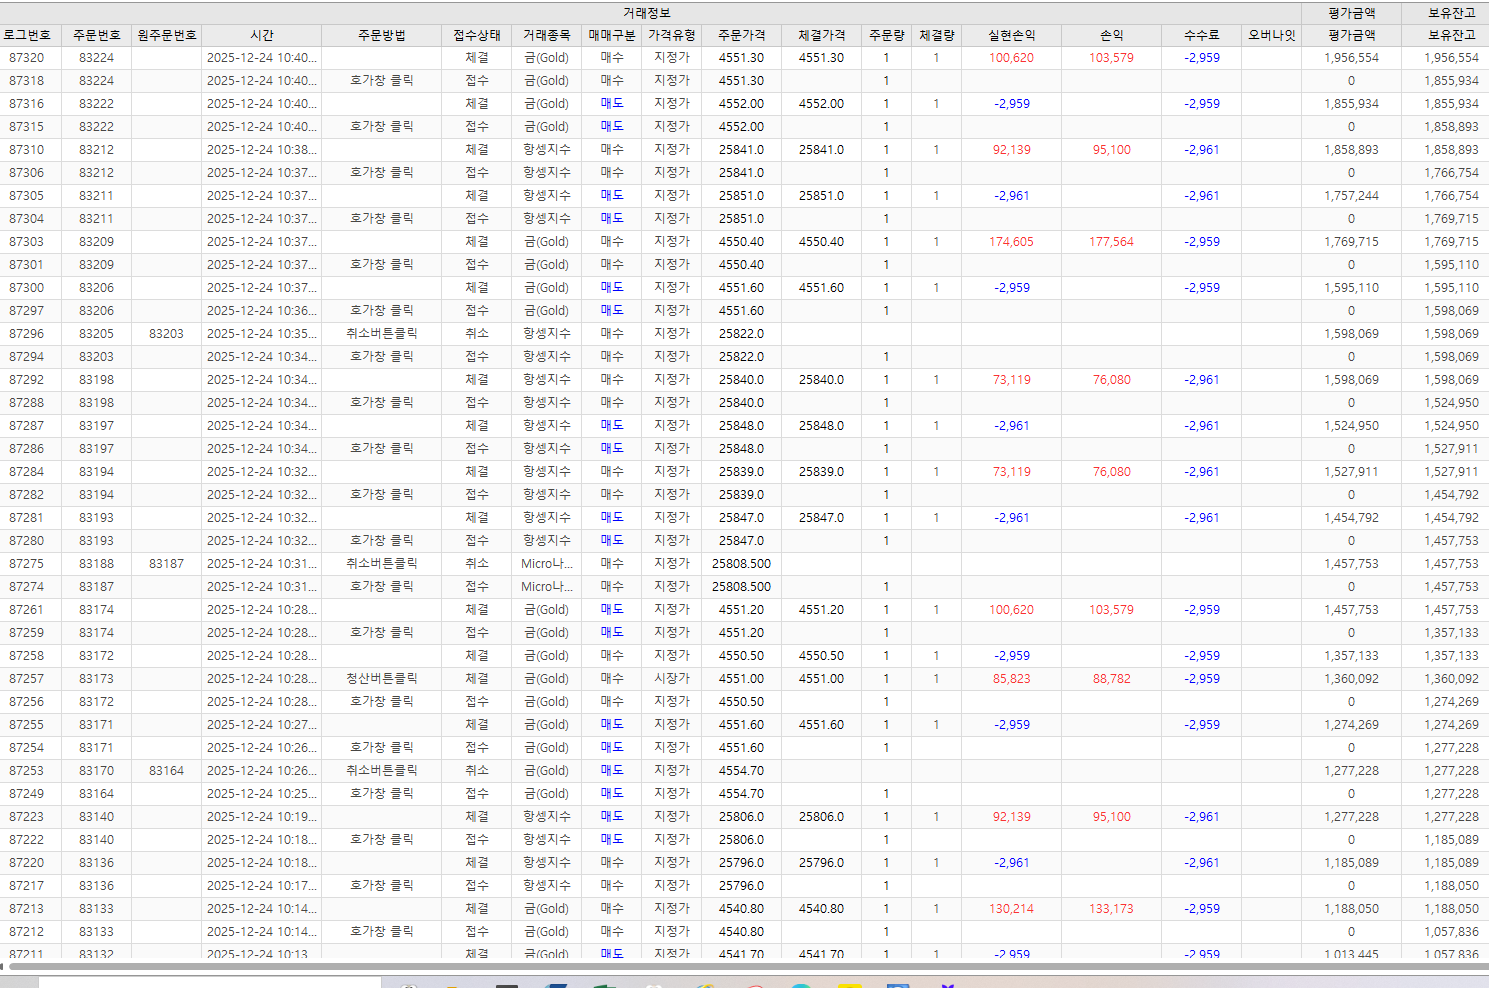Screen dimensions: 1489x988
Task: Click the left arrow of horizontal scrollbar
Action: click(3, 967)
